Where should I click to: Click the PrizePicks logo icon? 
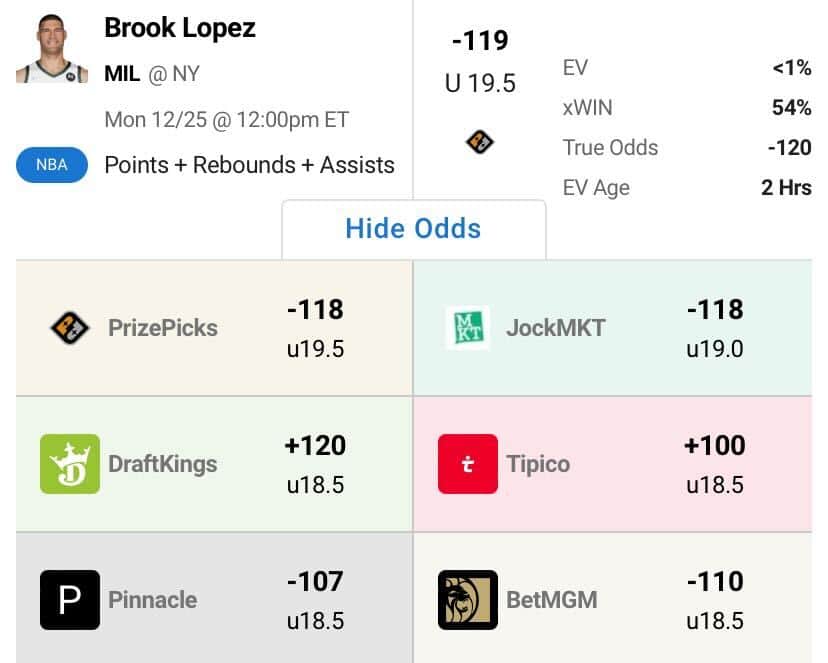pyautogui.click(x=70, y=327)
